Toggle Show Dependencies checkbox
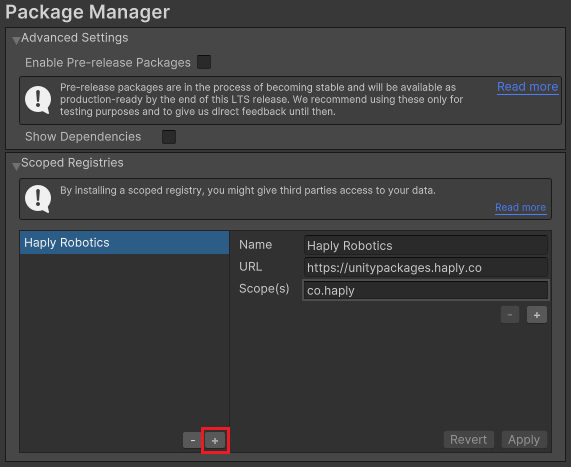 tap(169, 137)
